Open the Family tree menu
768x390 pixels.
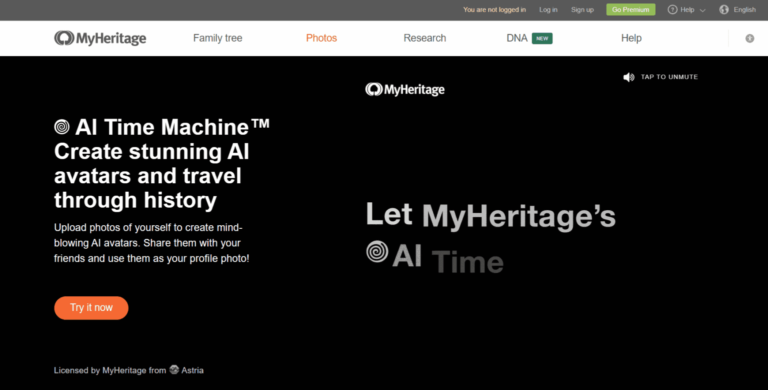[x=217, y=38]
